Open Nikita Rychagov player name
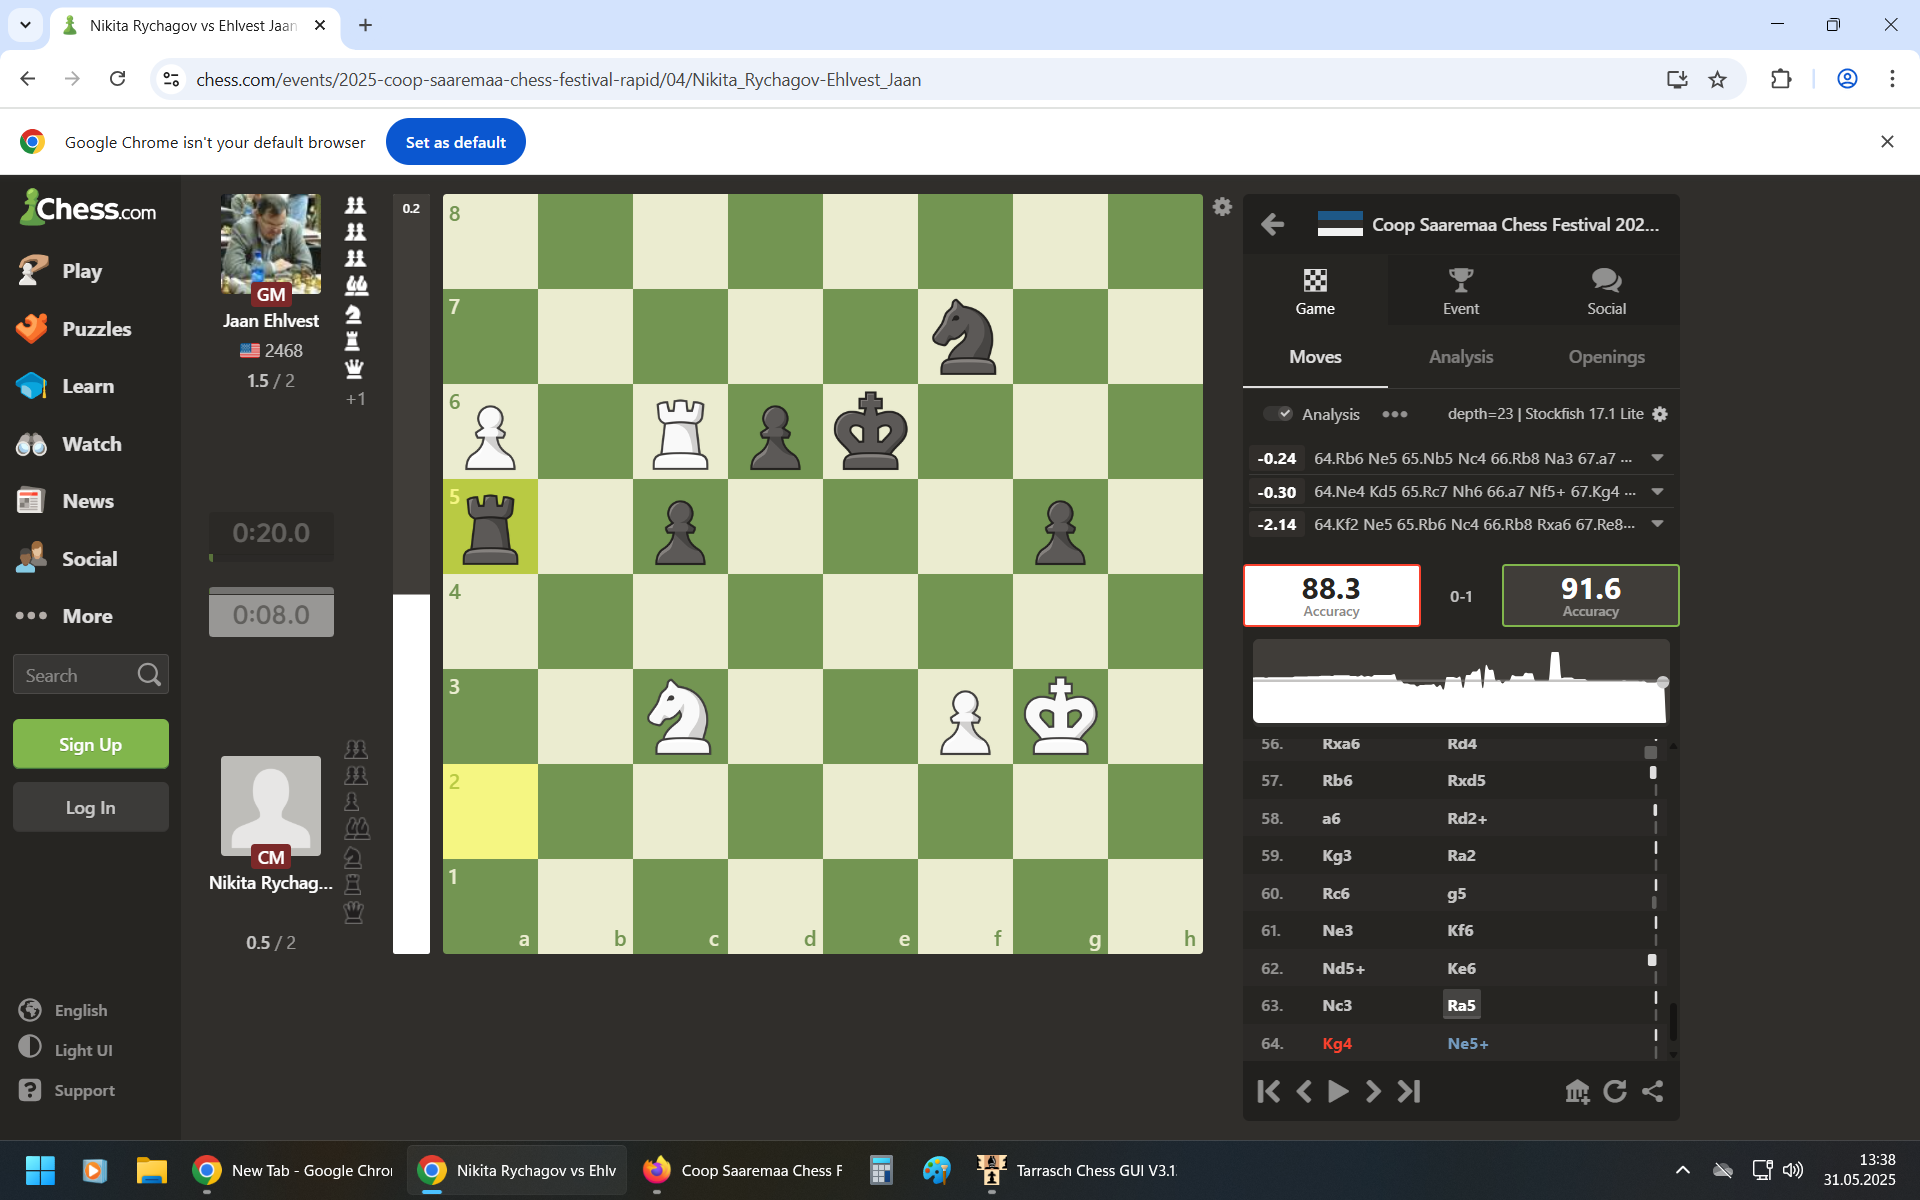 (x=271, y=883)
